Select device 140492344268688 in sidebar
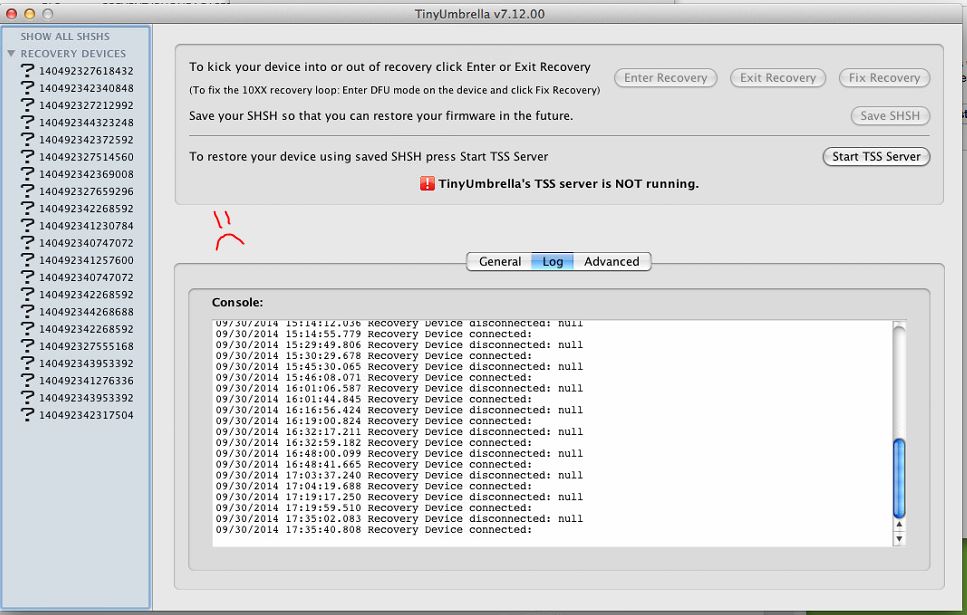 (86, 312)
